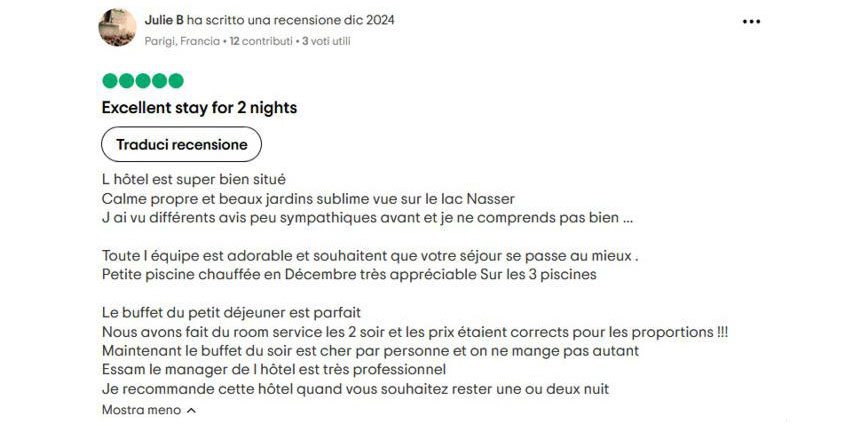Click the line starting 'Je recommande cette hôtel'
Screen dimensions: 866x433
pos(355,389)
